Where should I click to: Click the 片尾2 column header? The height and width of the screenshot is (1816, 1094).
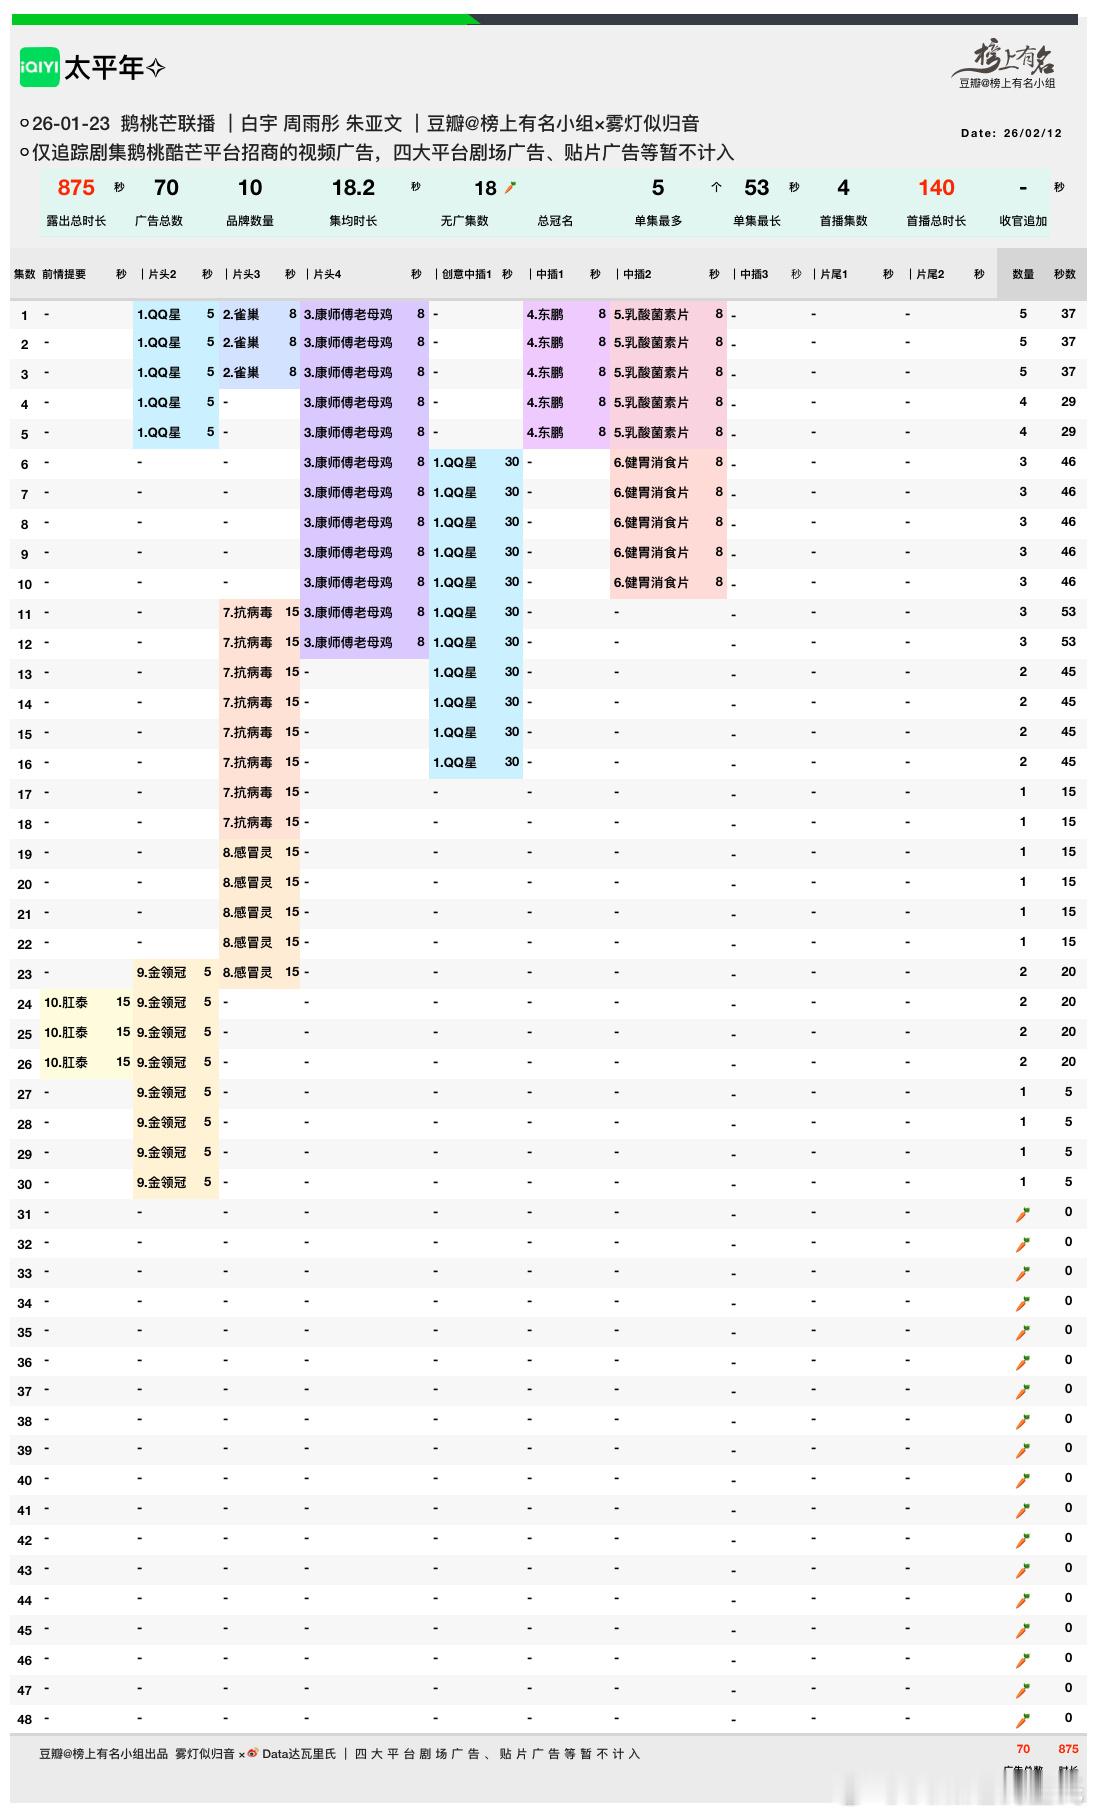click(x=930, y=274)
